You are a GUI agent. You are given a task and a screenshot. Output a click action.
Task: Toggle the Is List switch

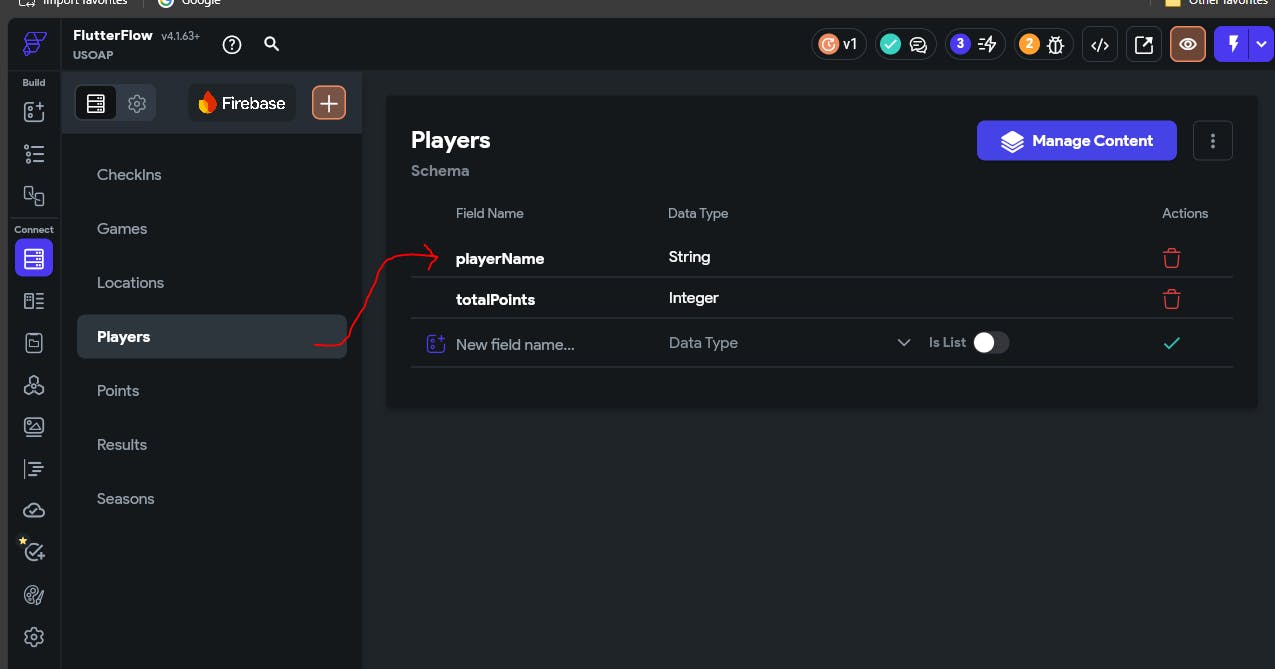coord(991,343)
